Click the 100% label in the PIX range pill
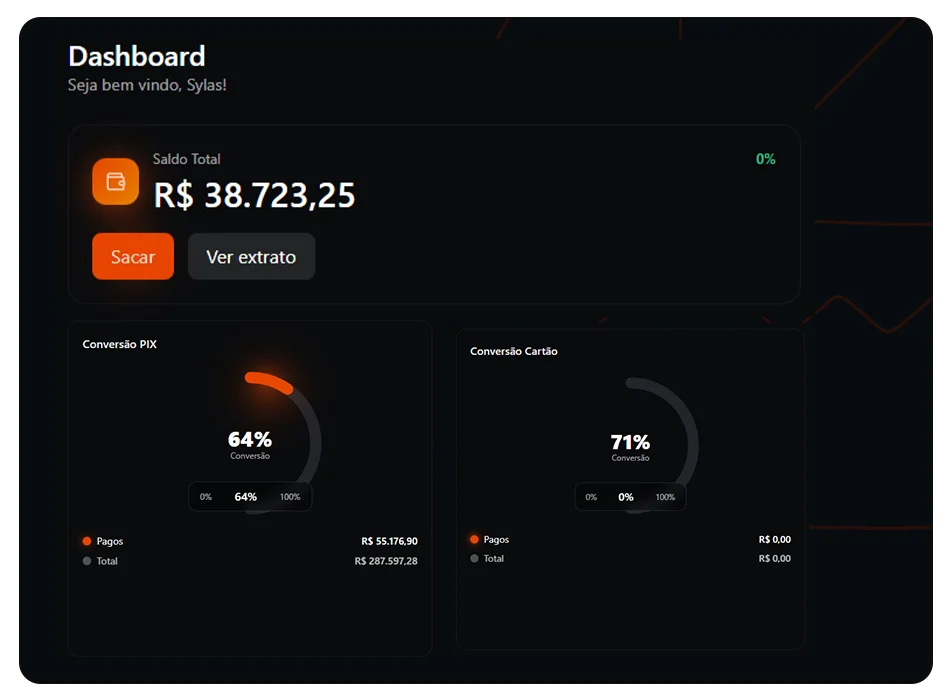The height and width of the screenshot is (700, 950). (x=290, y=497)
